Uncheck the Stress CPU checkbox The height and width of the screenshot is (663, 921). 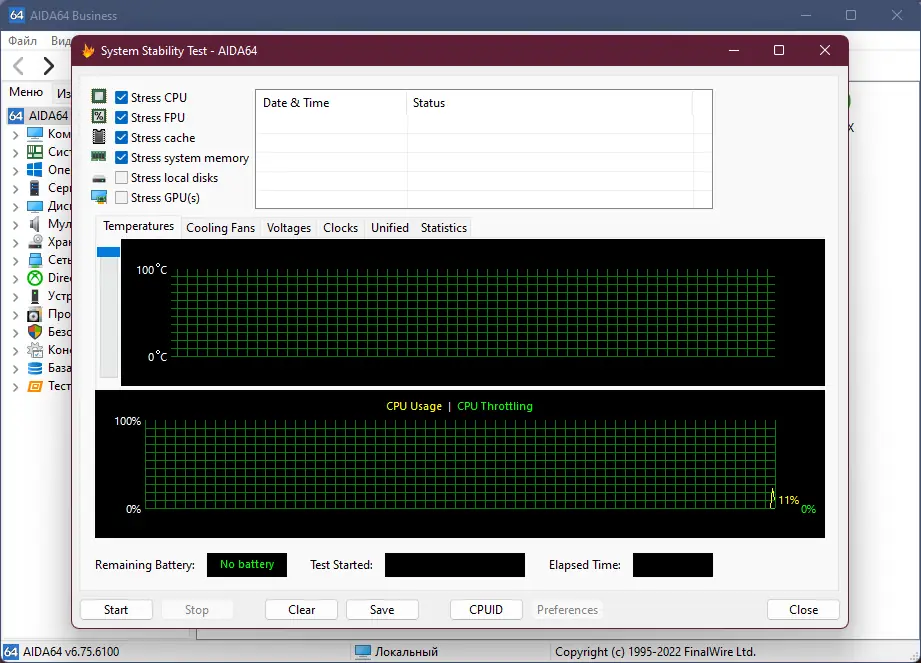click(x=122, y=97)
